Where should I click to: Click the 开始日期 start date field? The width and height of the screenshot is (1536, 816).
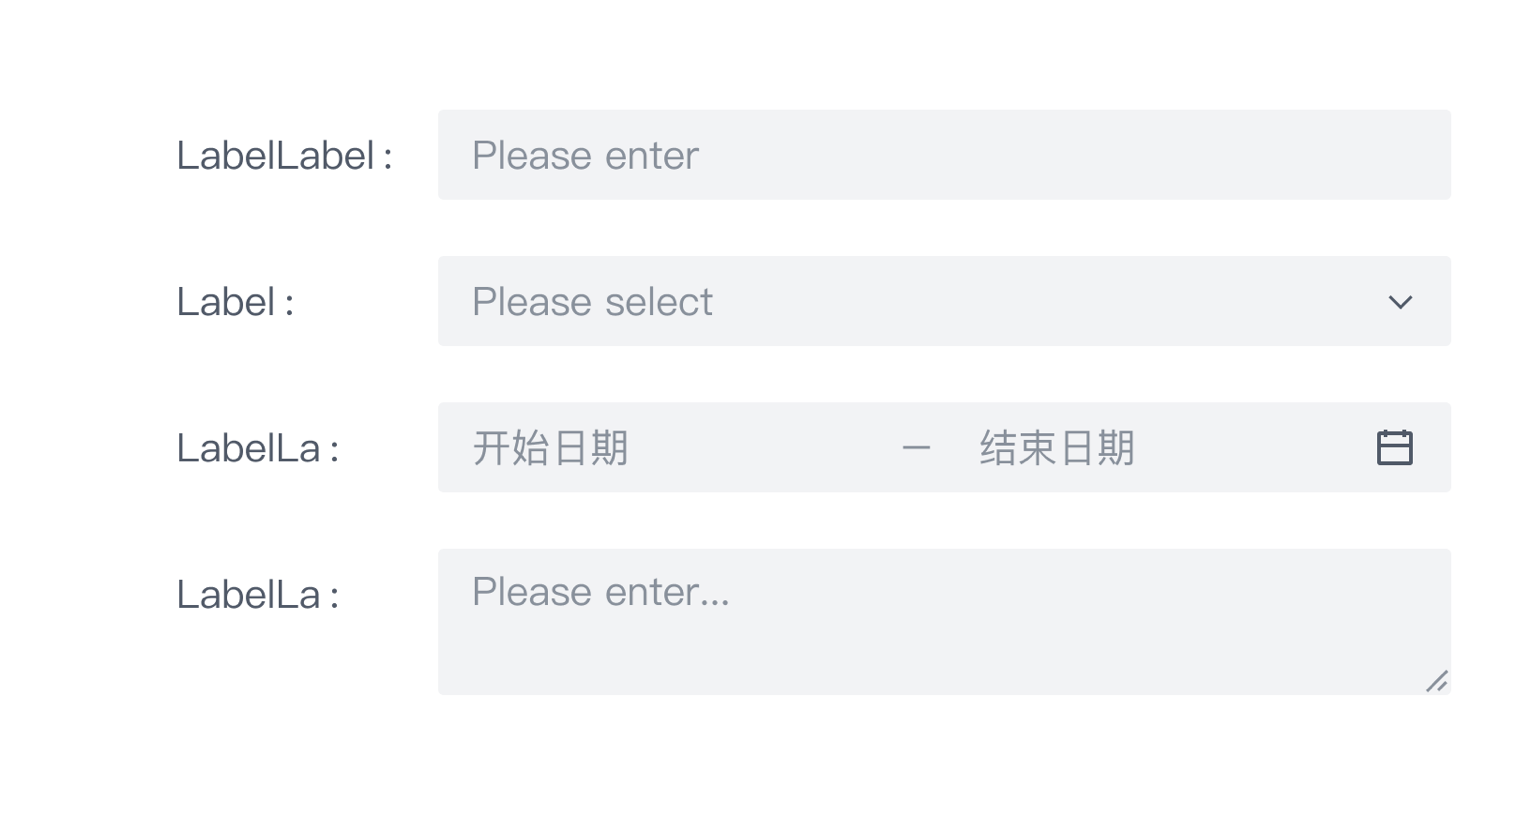coord(551,448)
